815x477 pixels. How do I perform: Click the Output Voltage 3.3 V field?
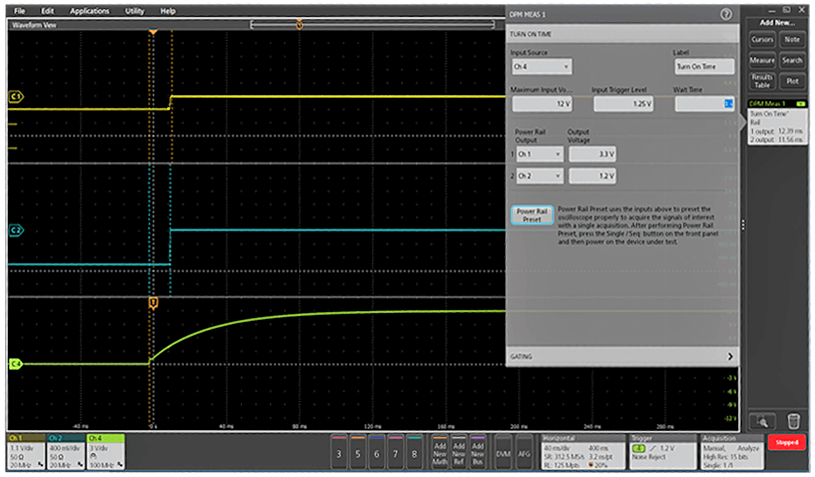[x=593, y=154]
